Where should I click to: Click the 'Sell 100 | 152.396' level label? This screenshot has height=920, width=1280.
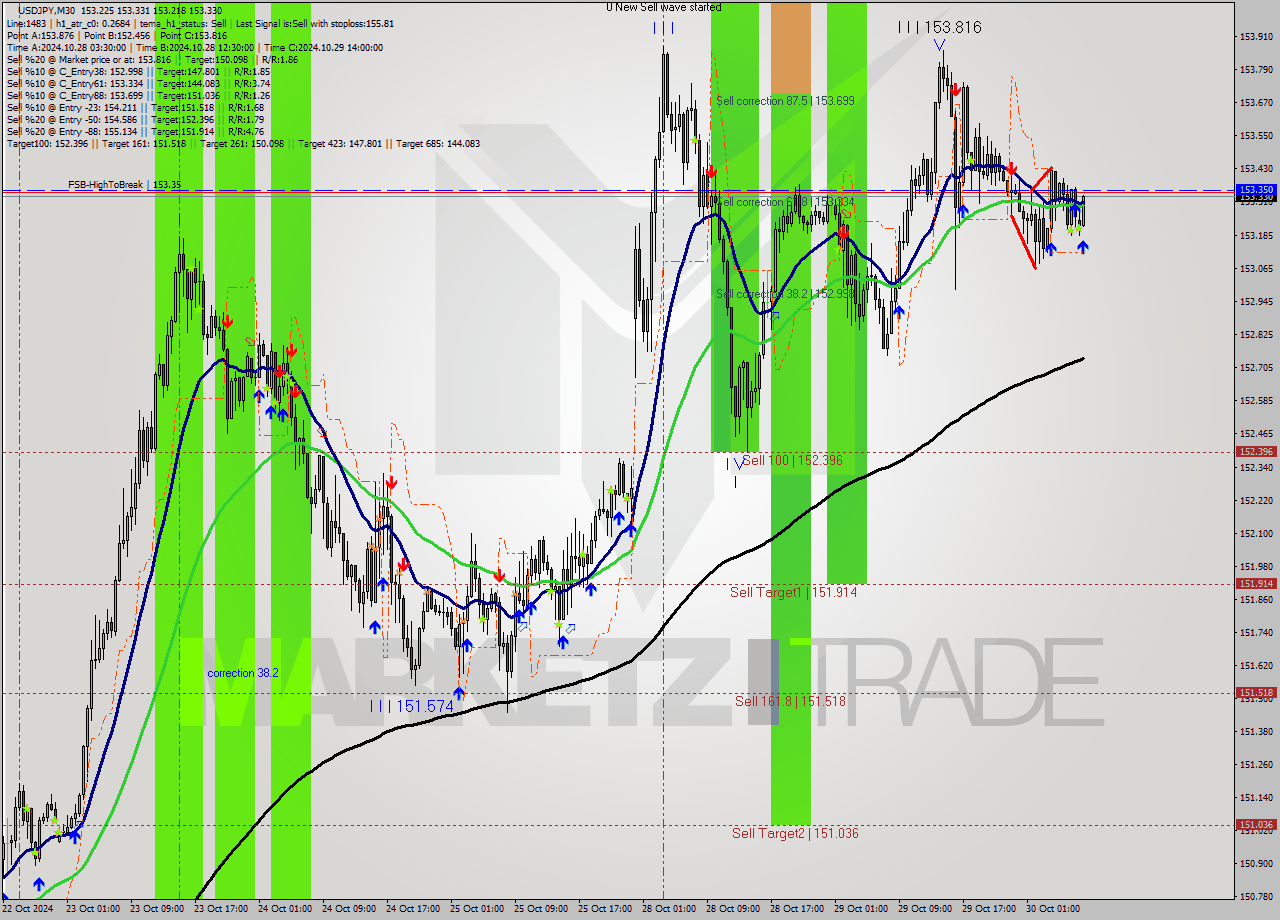click(x=792, y=460)
